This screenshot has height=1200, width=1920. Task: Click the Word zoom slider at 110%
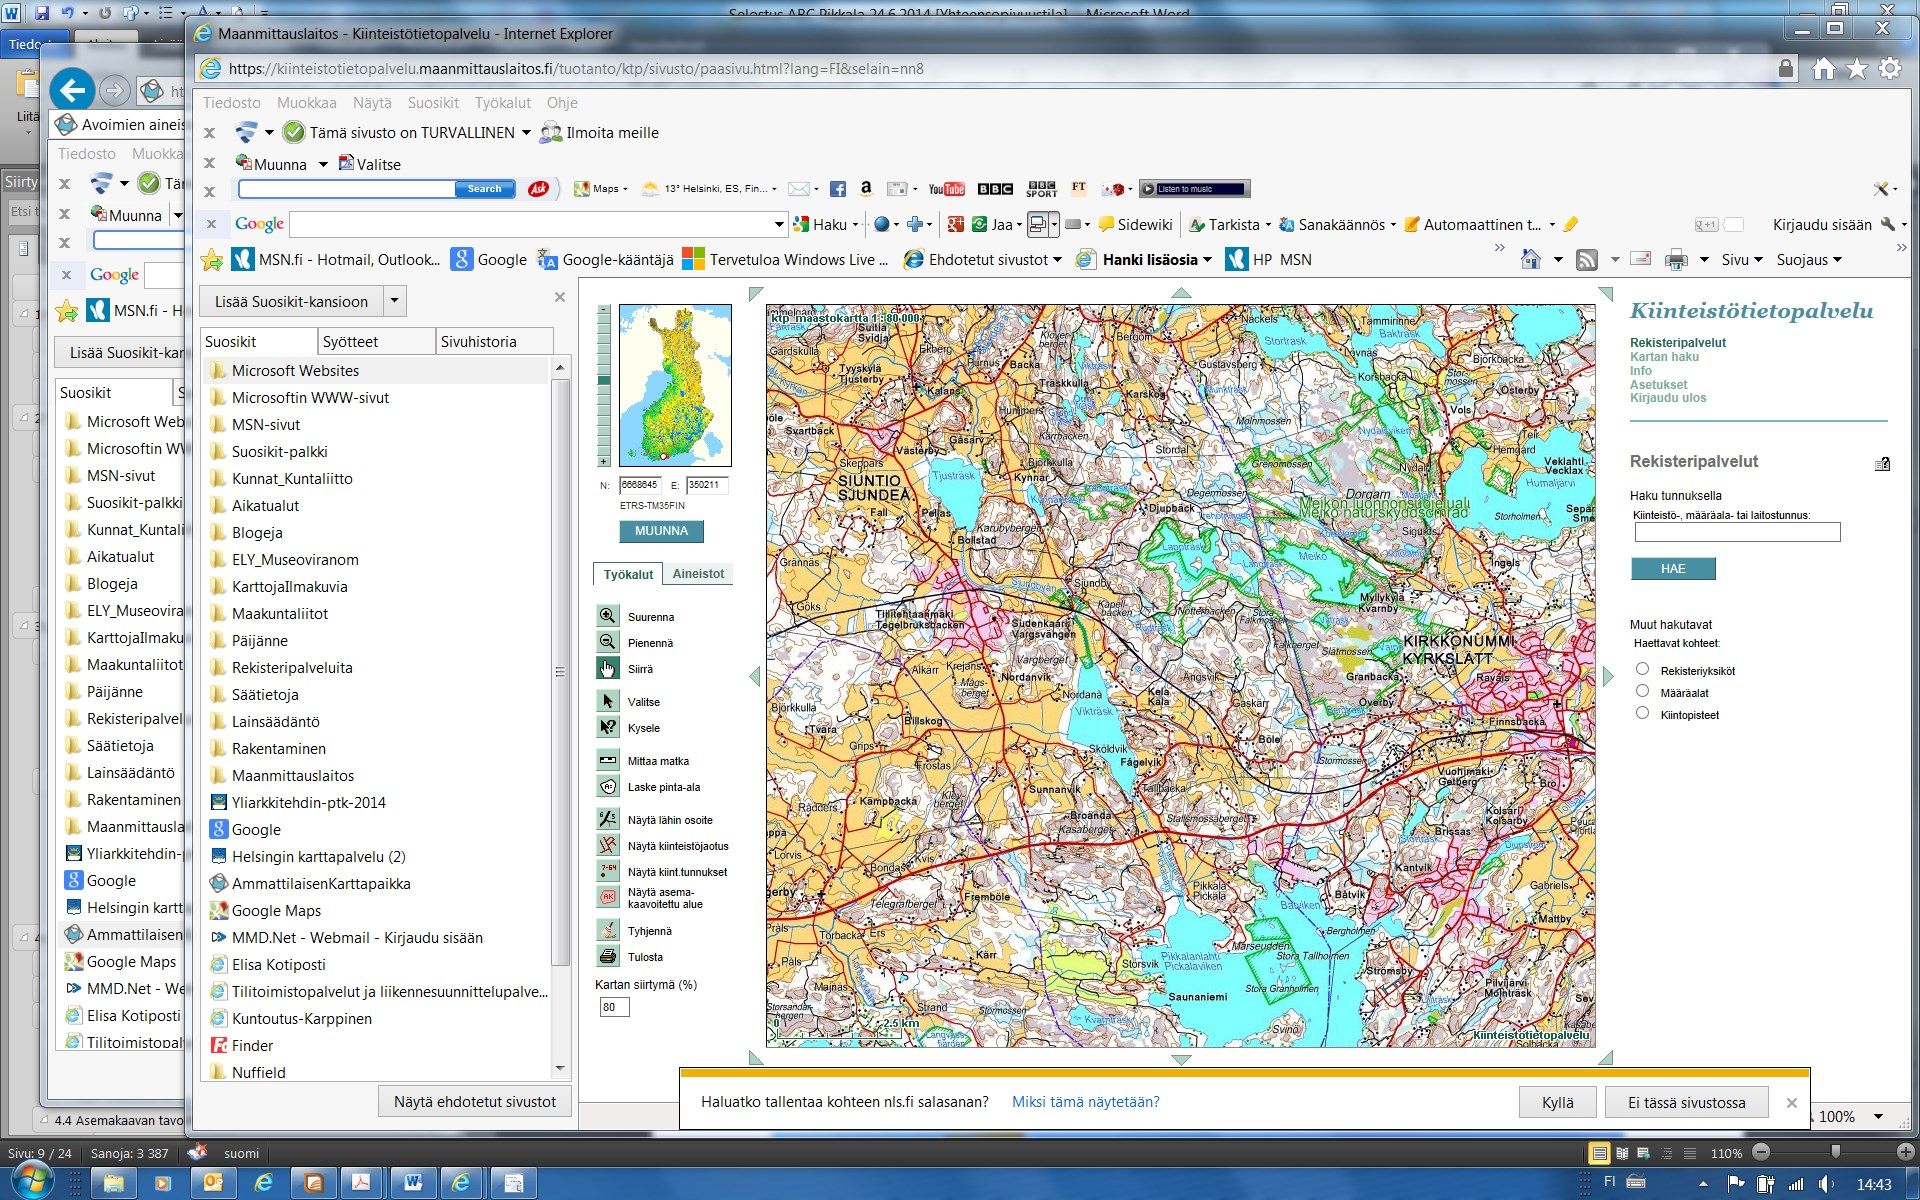click(x=1834, y=1153)
